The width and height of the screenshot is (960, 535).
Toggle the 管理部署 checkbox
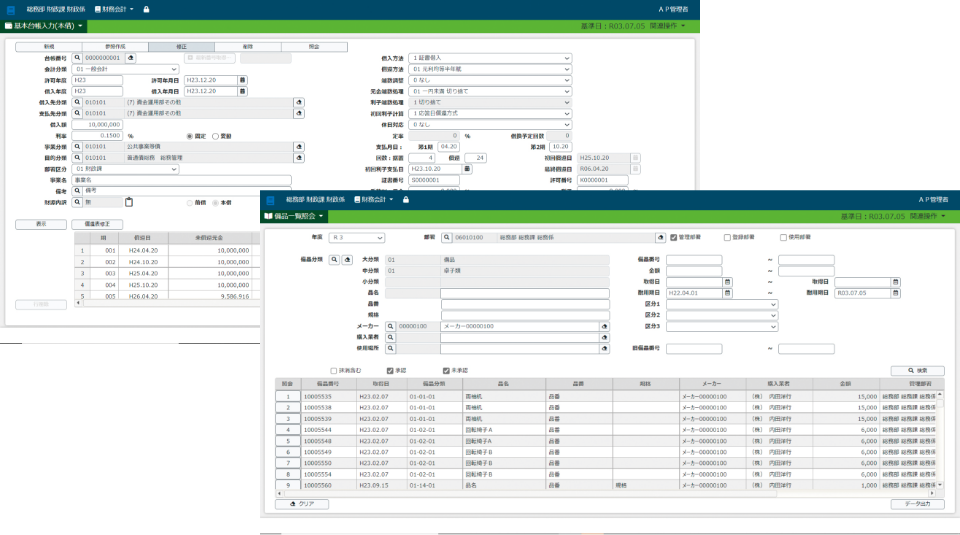(x=673, y=238)
